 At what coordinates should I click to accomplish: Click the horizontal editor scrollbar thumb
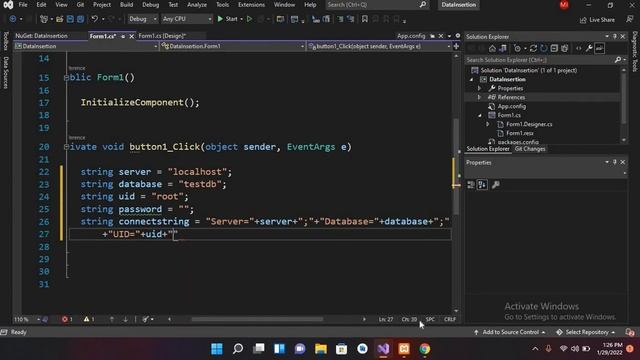tap(257, 319)
